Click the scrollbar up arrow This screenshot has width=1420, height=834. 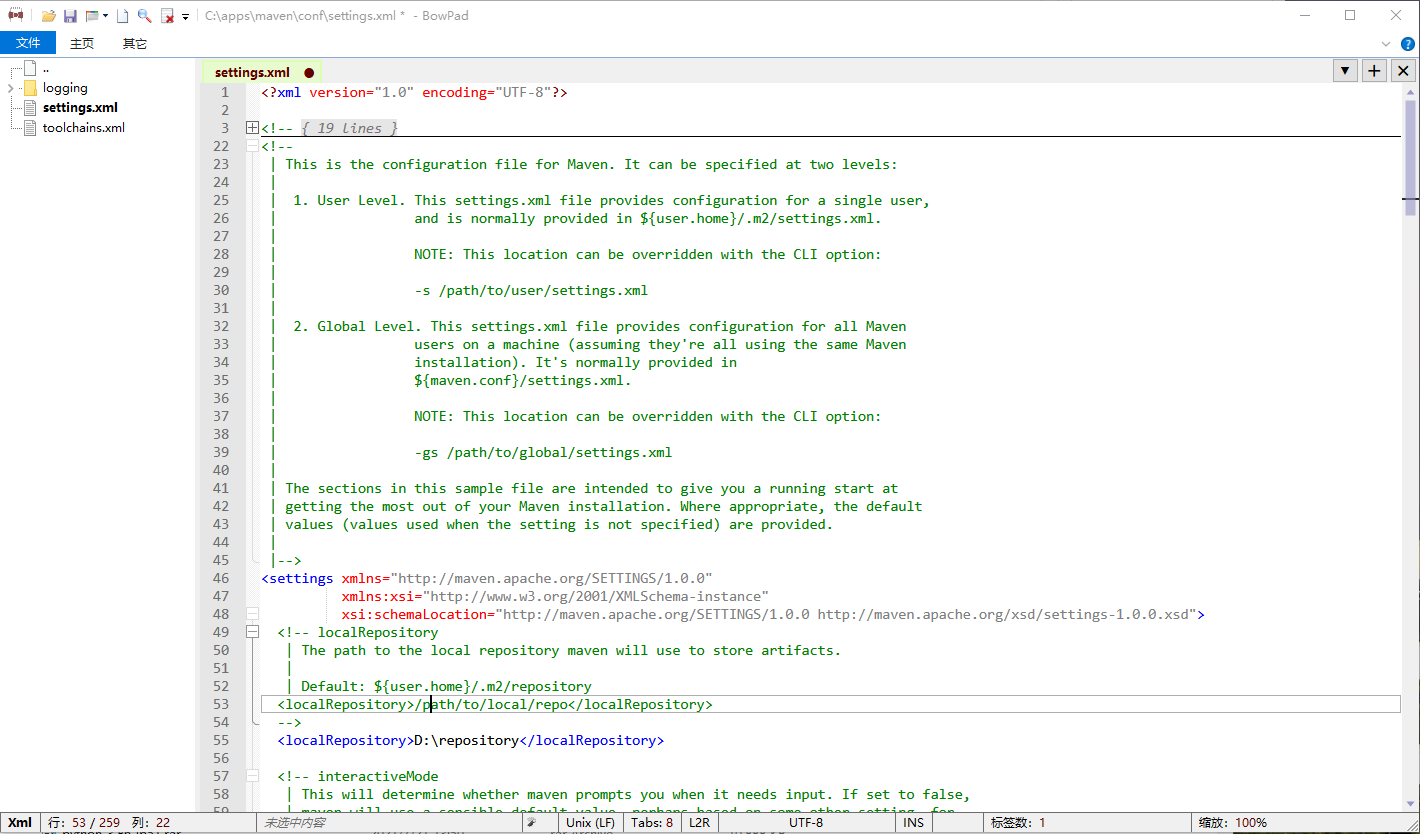1410,91
